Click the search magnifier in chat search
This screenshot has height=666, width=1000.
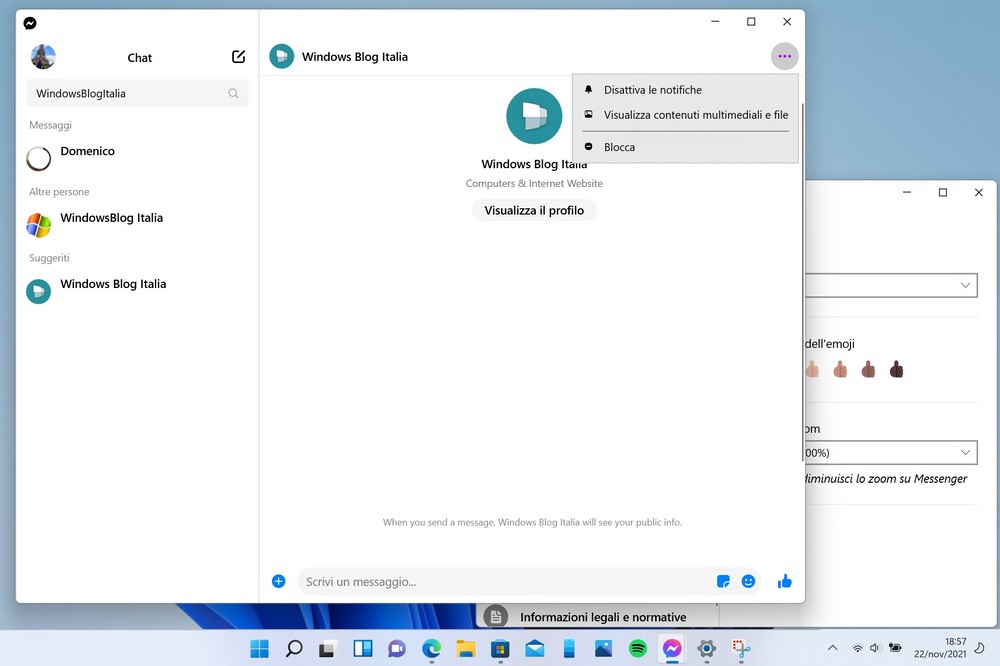(x=233, y=94)
